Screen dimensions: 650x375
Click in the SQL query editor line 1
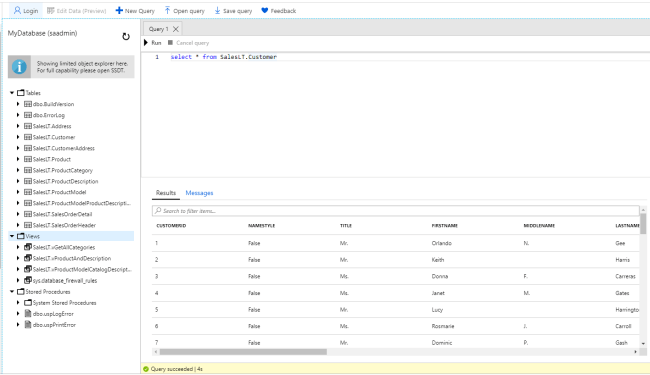point(224,57)
